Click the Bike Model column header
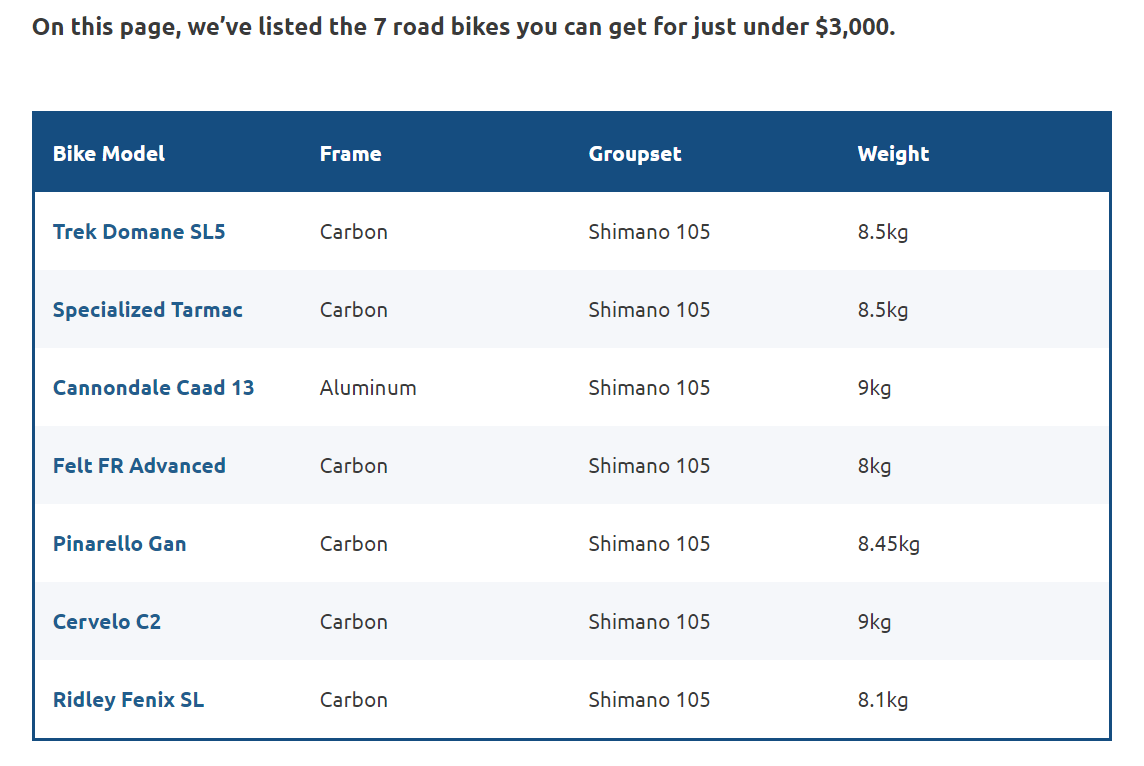The image size is (1144, 766). (109, 154)
